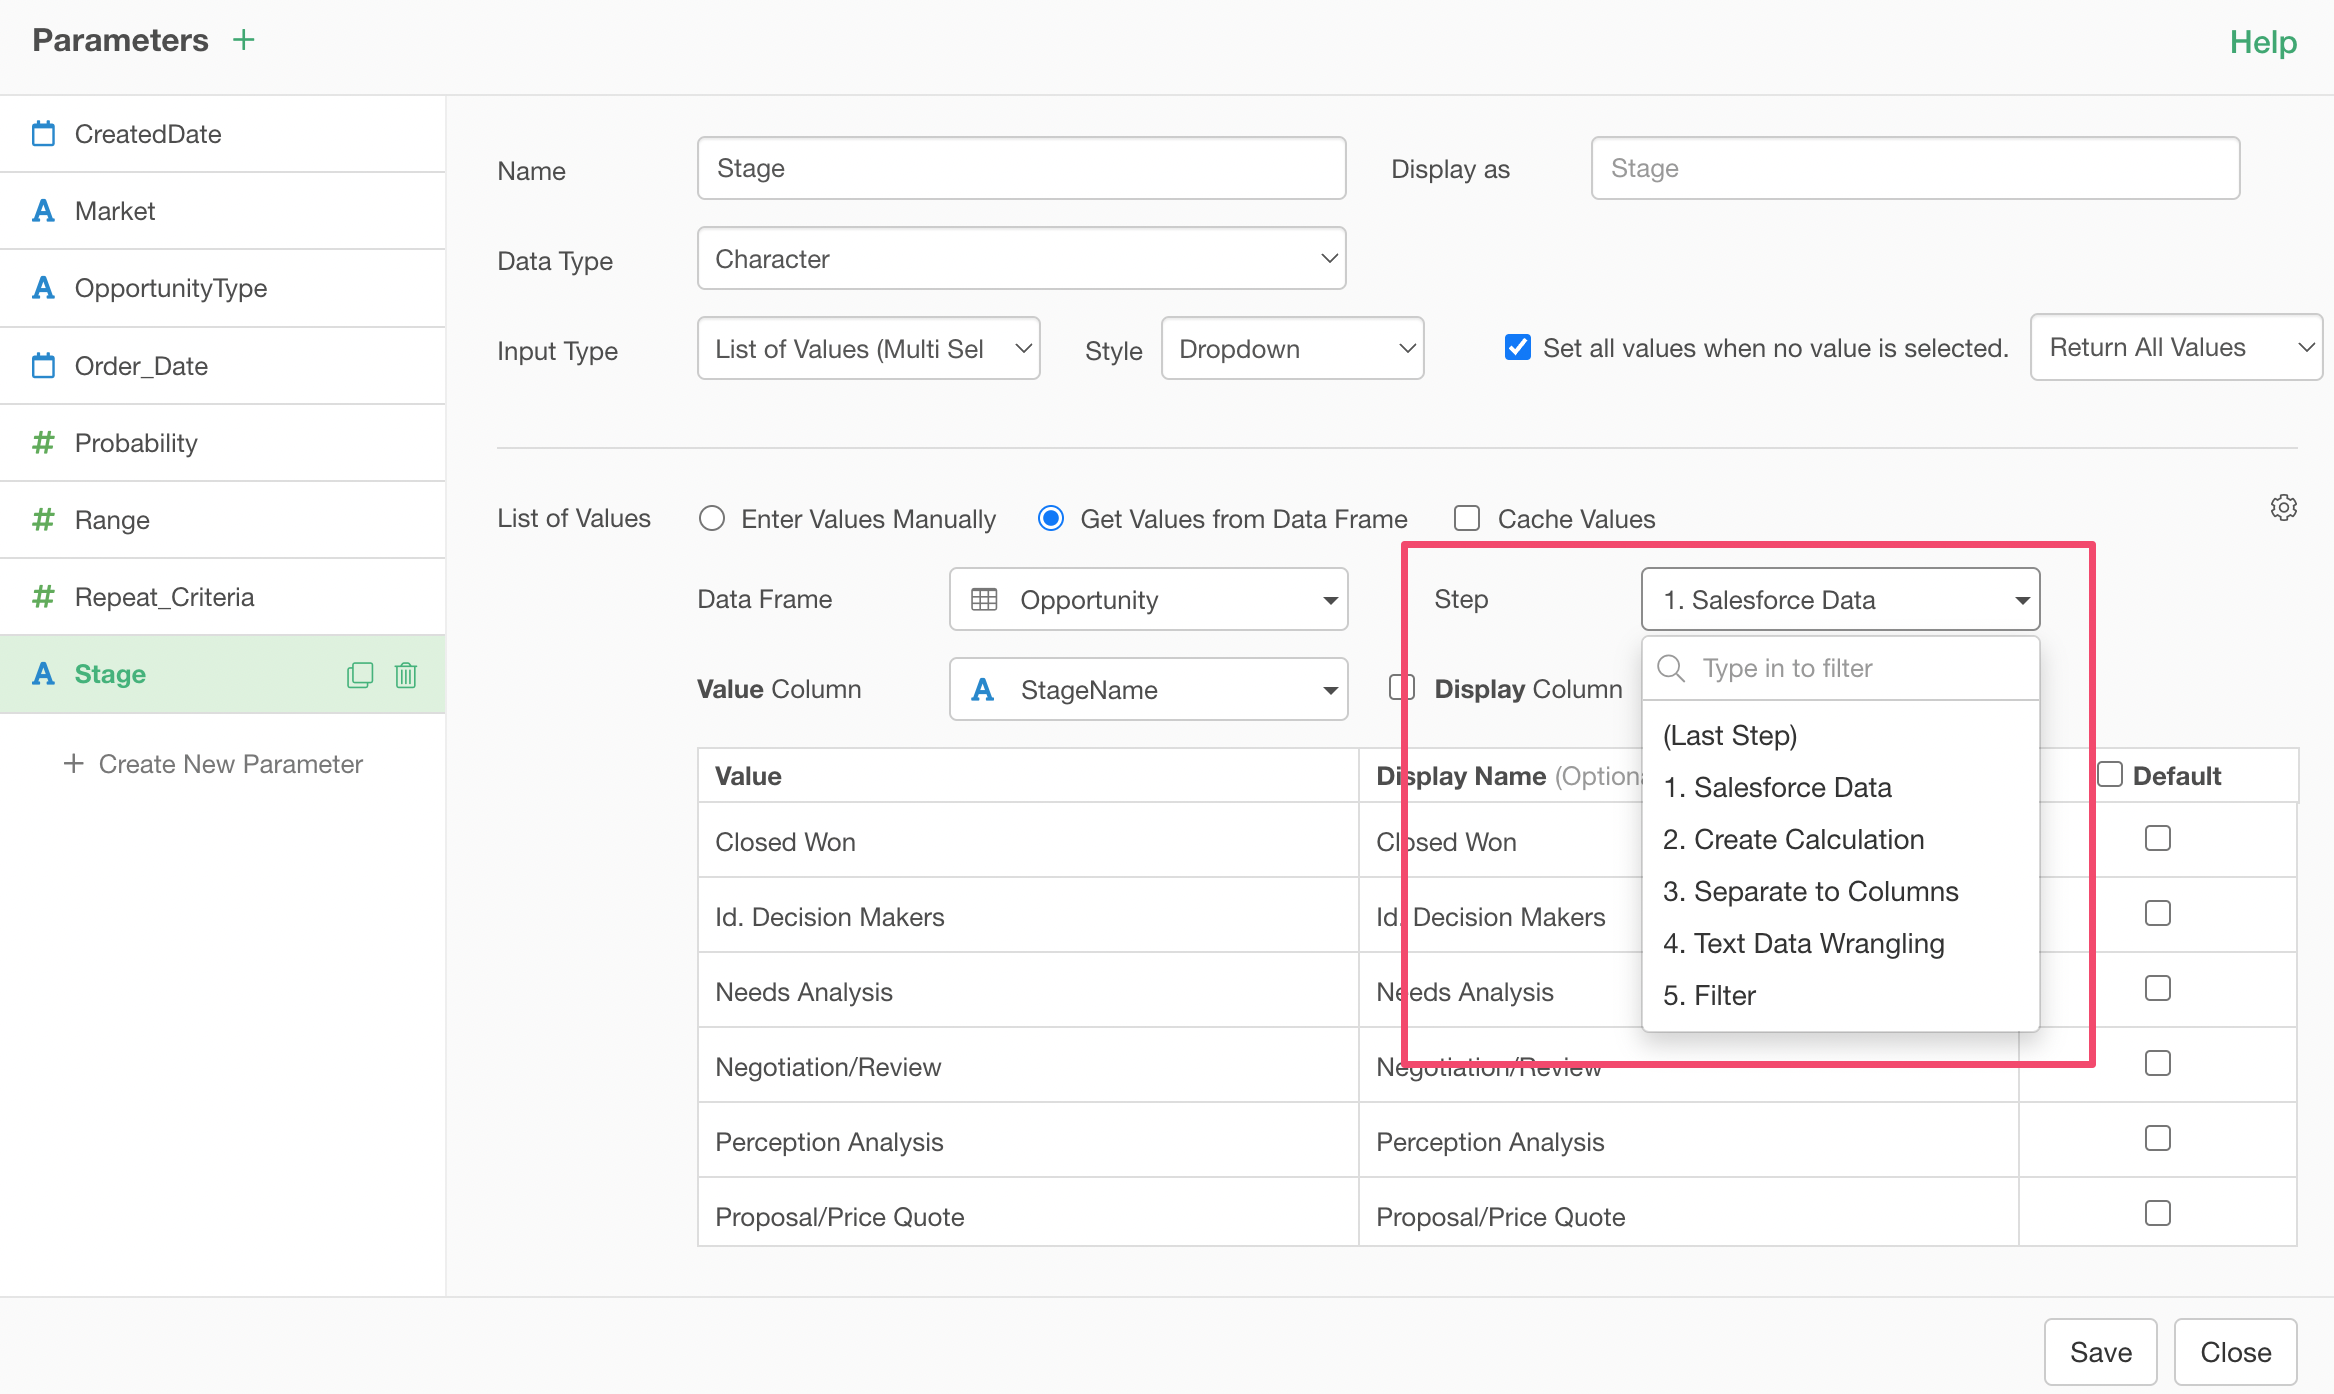2334x1394 pixels.
Task: Check the Default box for Closed Won
Action: click(x=2158, y=838)
